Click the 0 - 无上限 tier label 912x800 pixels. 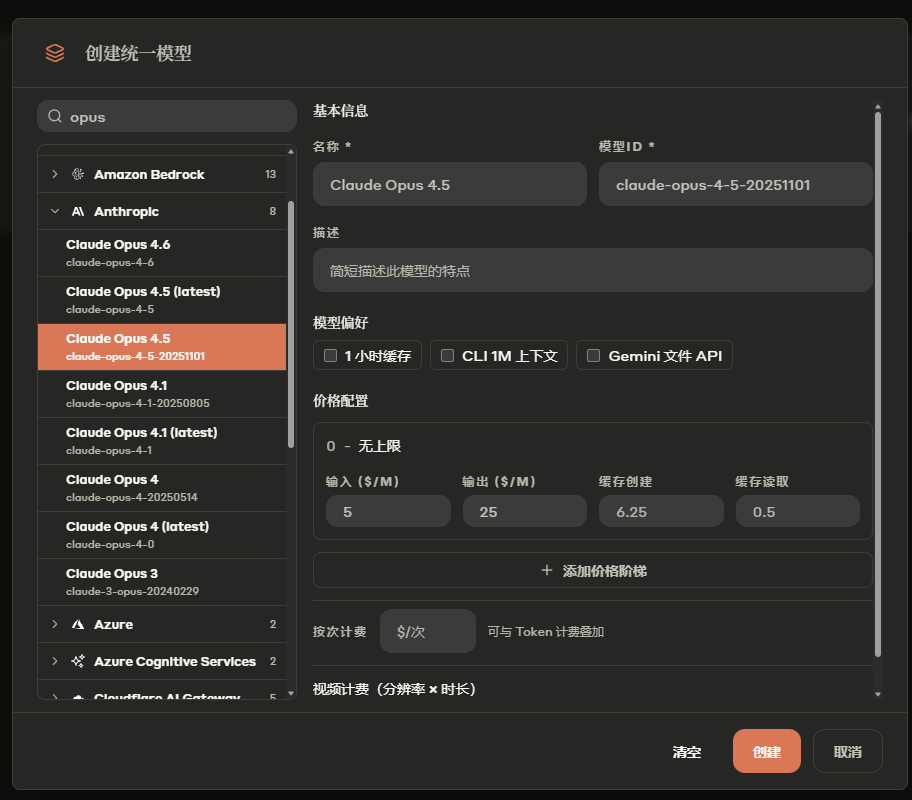pos(364,446)
